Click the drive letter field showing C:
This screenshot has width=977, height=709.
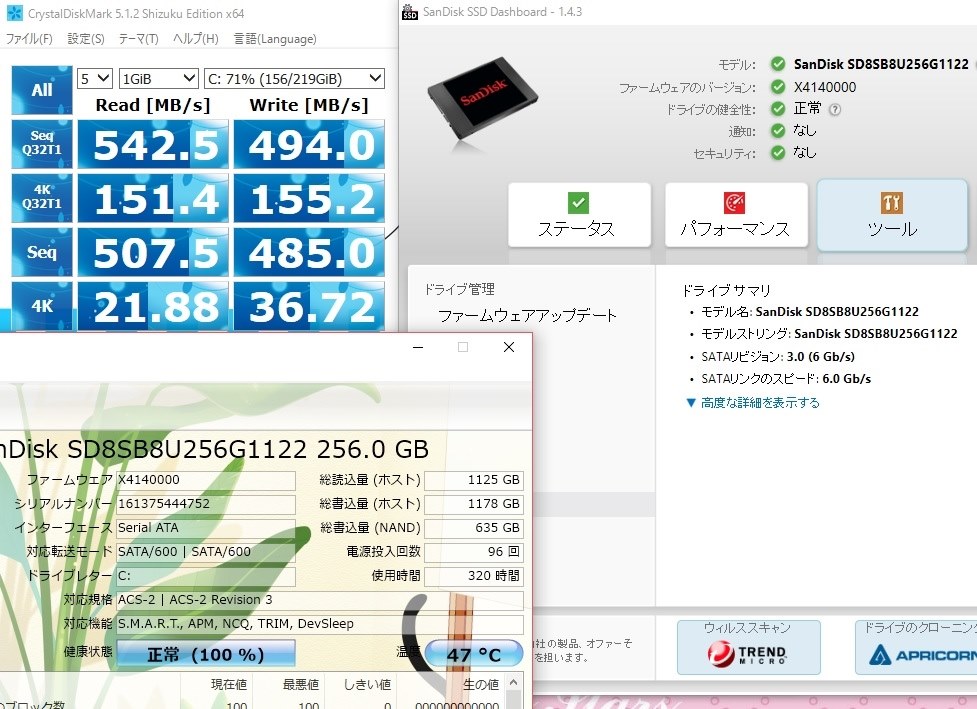point(206,576)
